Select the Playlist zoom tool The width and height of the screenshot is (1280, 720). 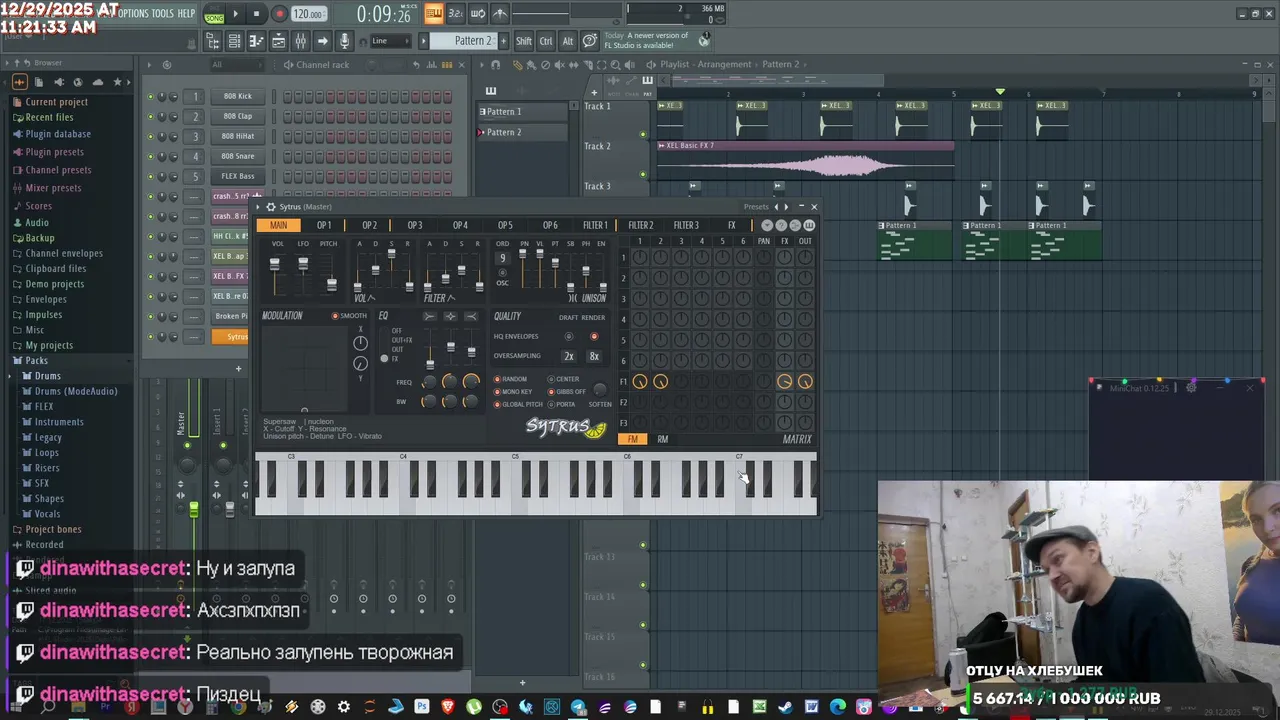click(x=614, y=65)
